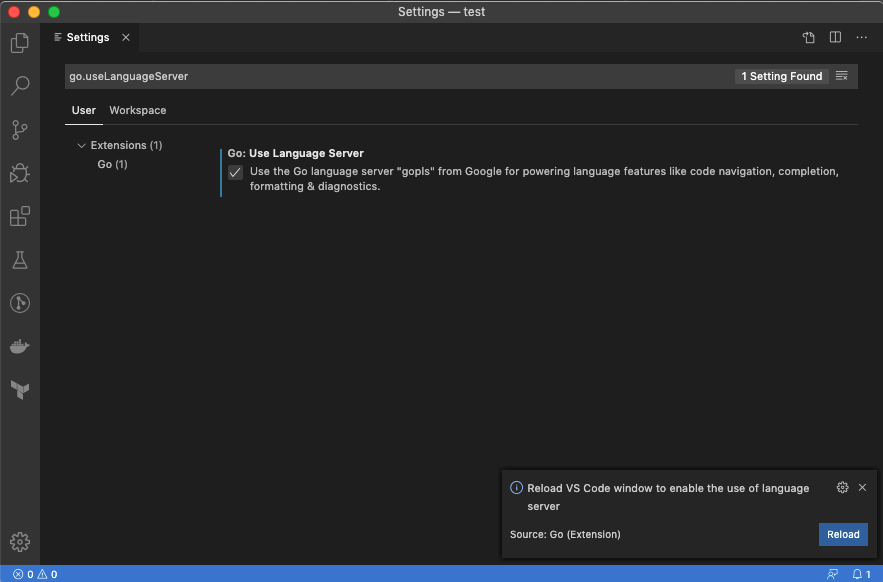
Task: Open the Run and Debug view
Action: [20, 173]
